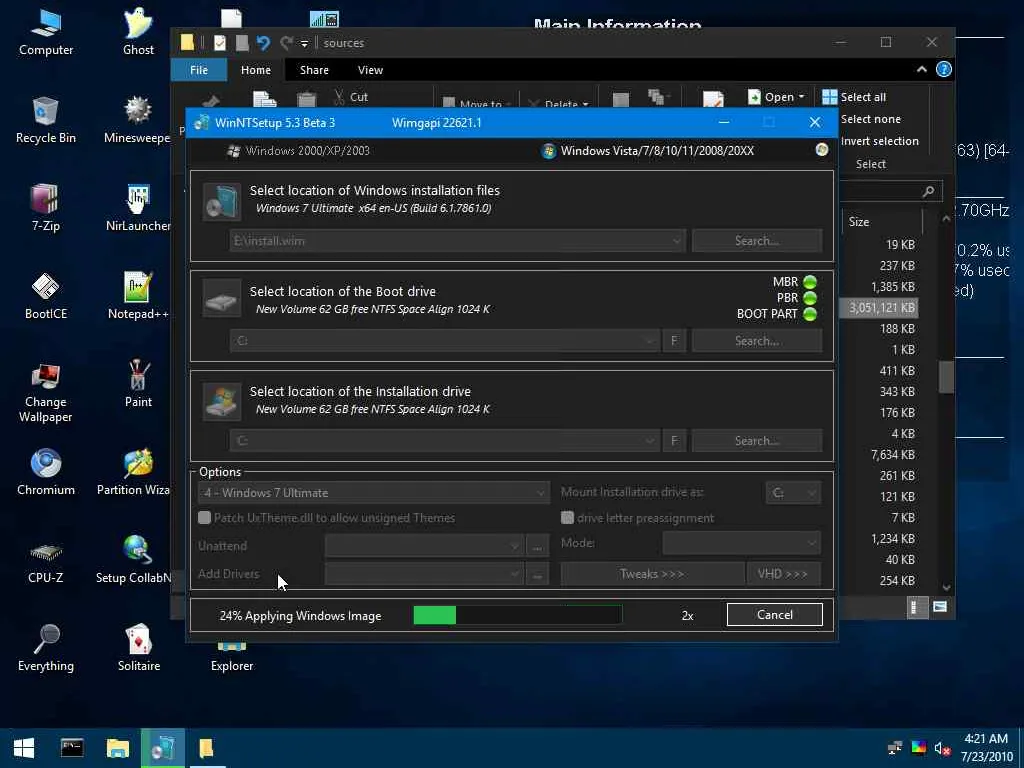Viewport: 1024px width, 768px height.
Task: Open the Windows 7 Ultimate edition dropdown
Action: (374, 493)
